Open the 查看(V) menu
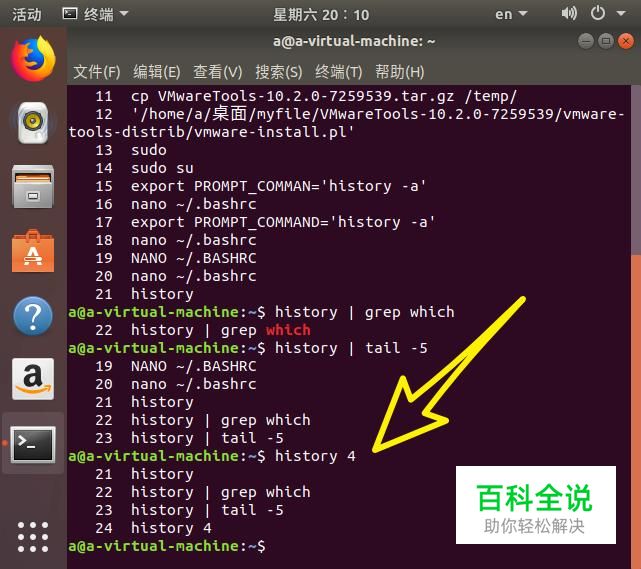The image size is (641, 569). pos(217,72)
